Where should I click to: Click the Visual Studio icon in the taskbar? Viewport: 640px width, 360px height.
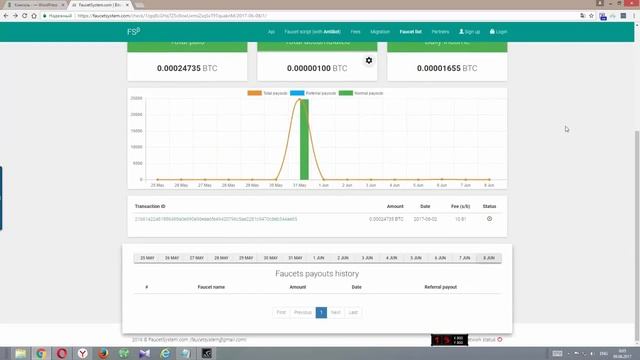pyautogui.click(x=144, y=353)
